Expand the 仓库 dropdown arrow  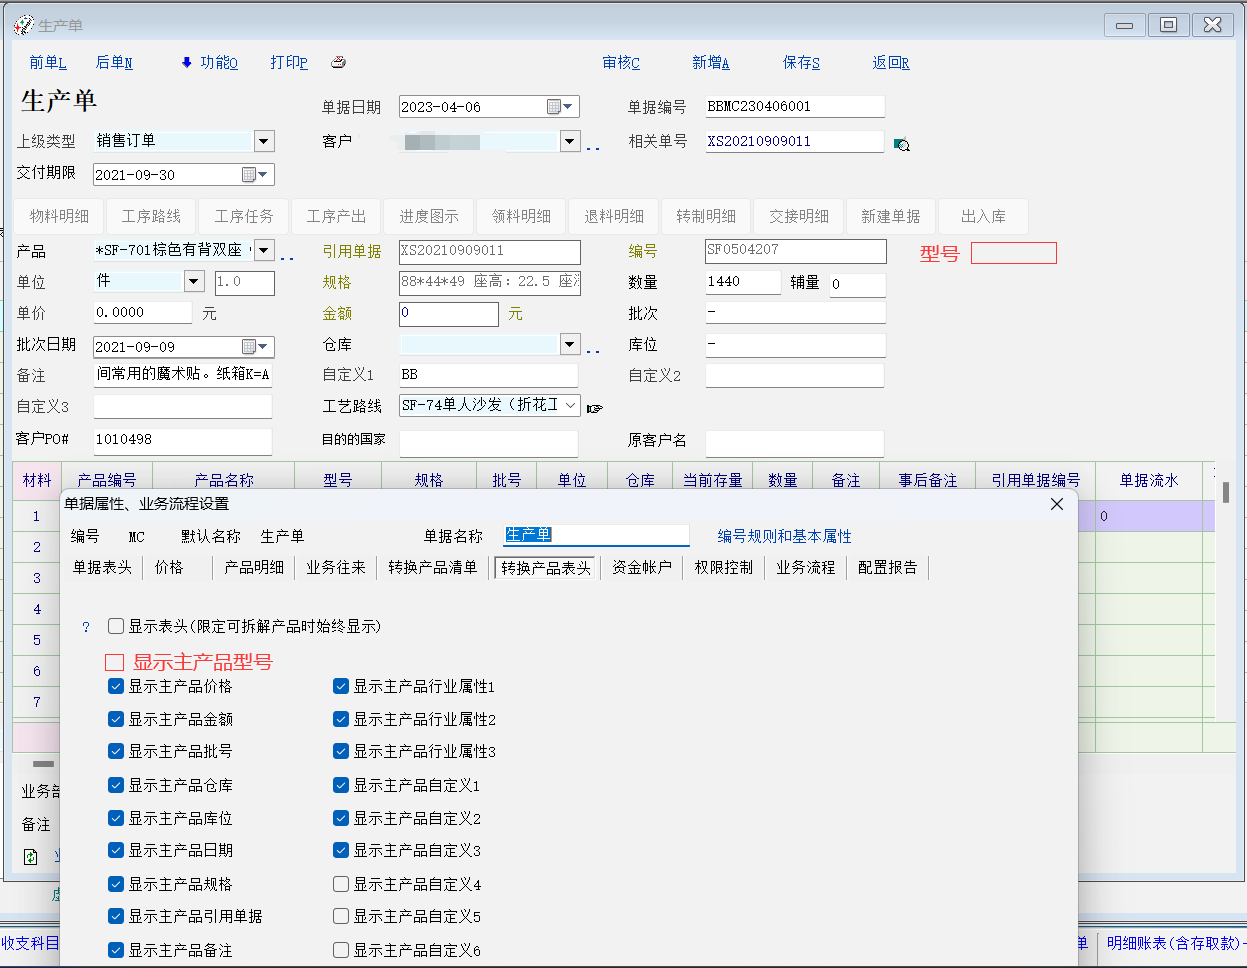click(x=569, y=345)
